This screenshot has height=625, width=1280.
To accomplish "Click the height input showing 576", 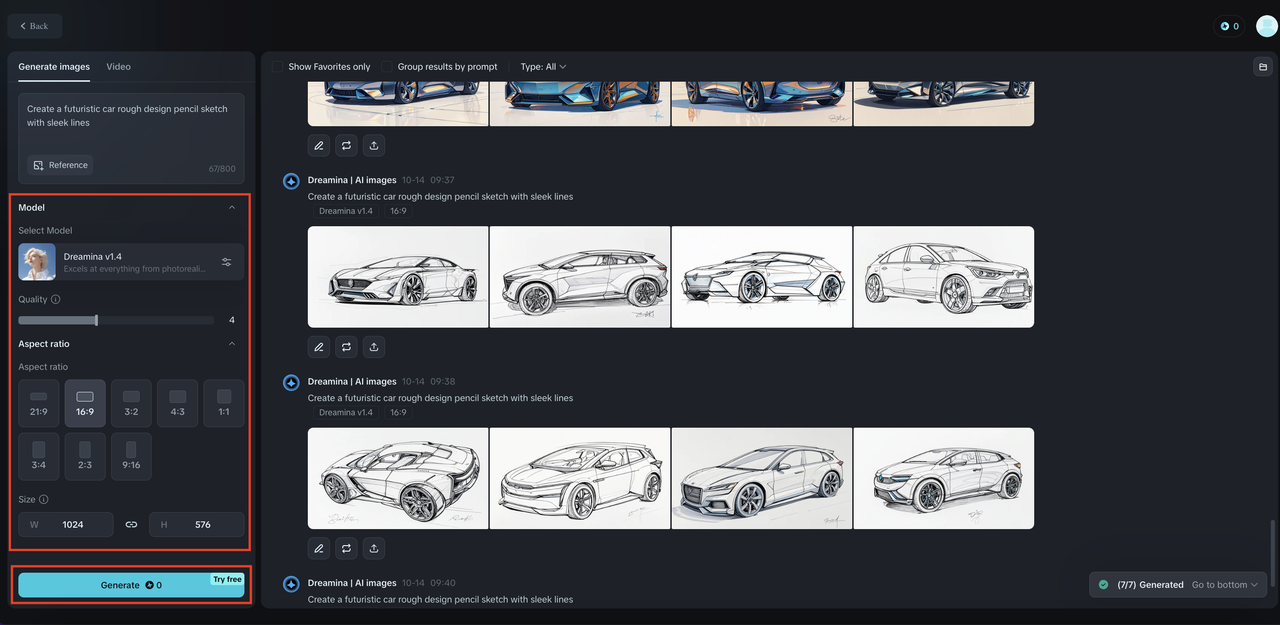I will tap(197, 524).
